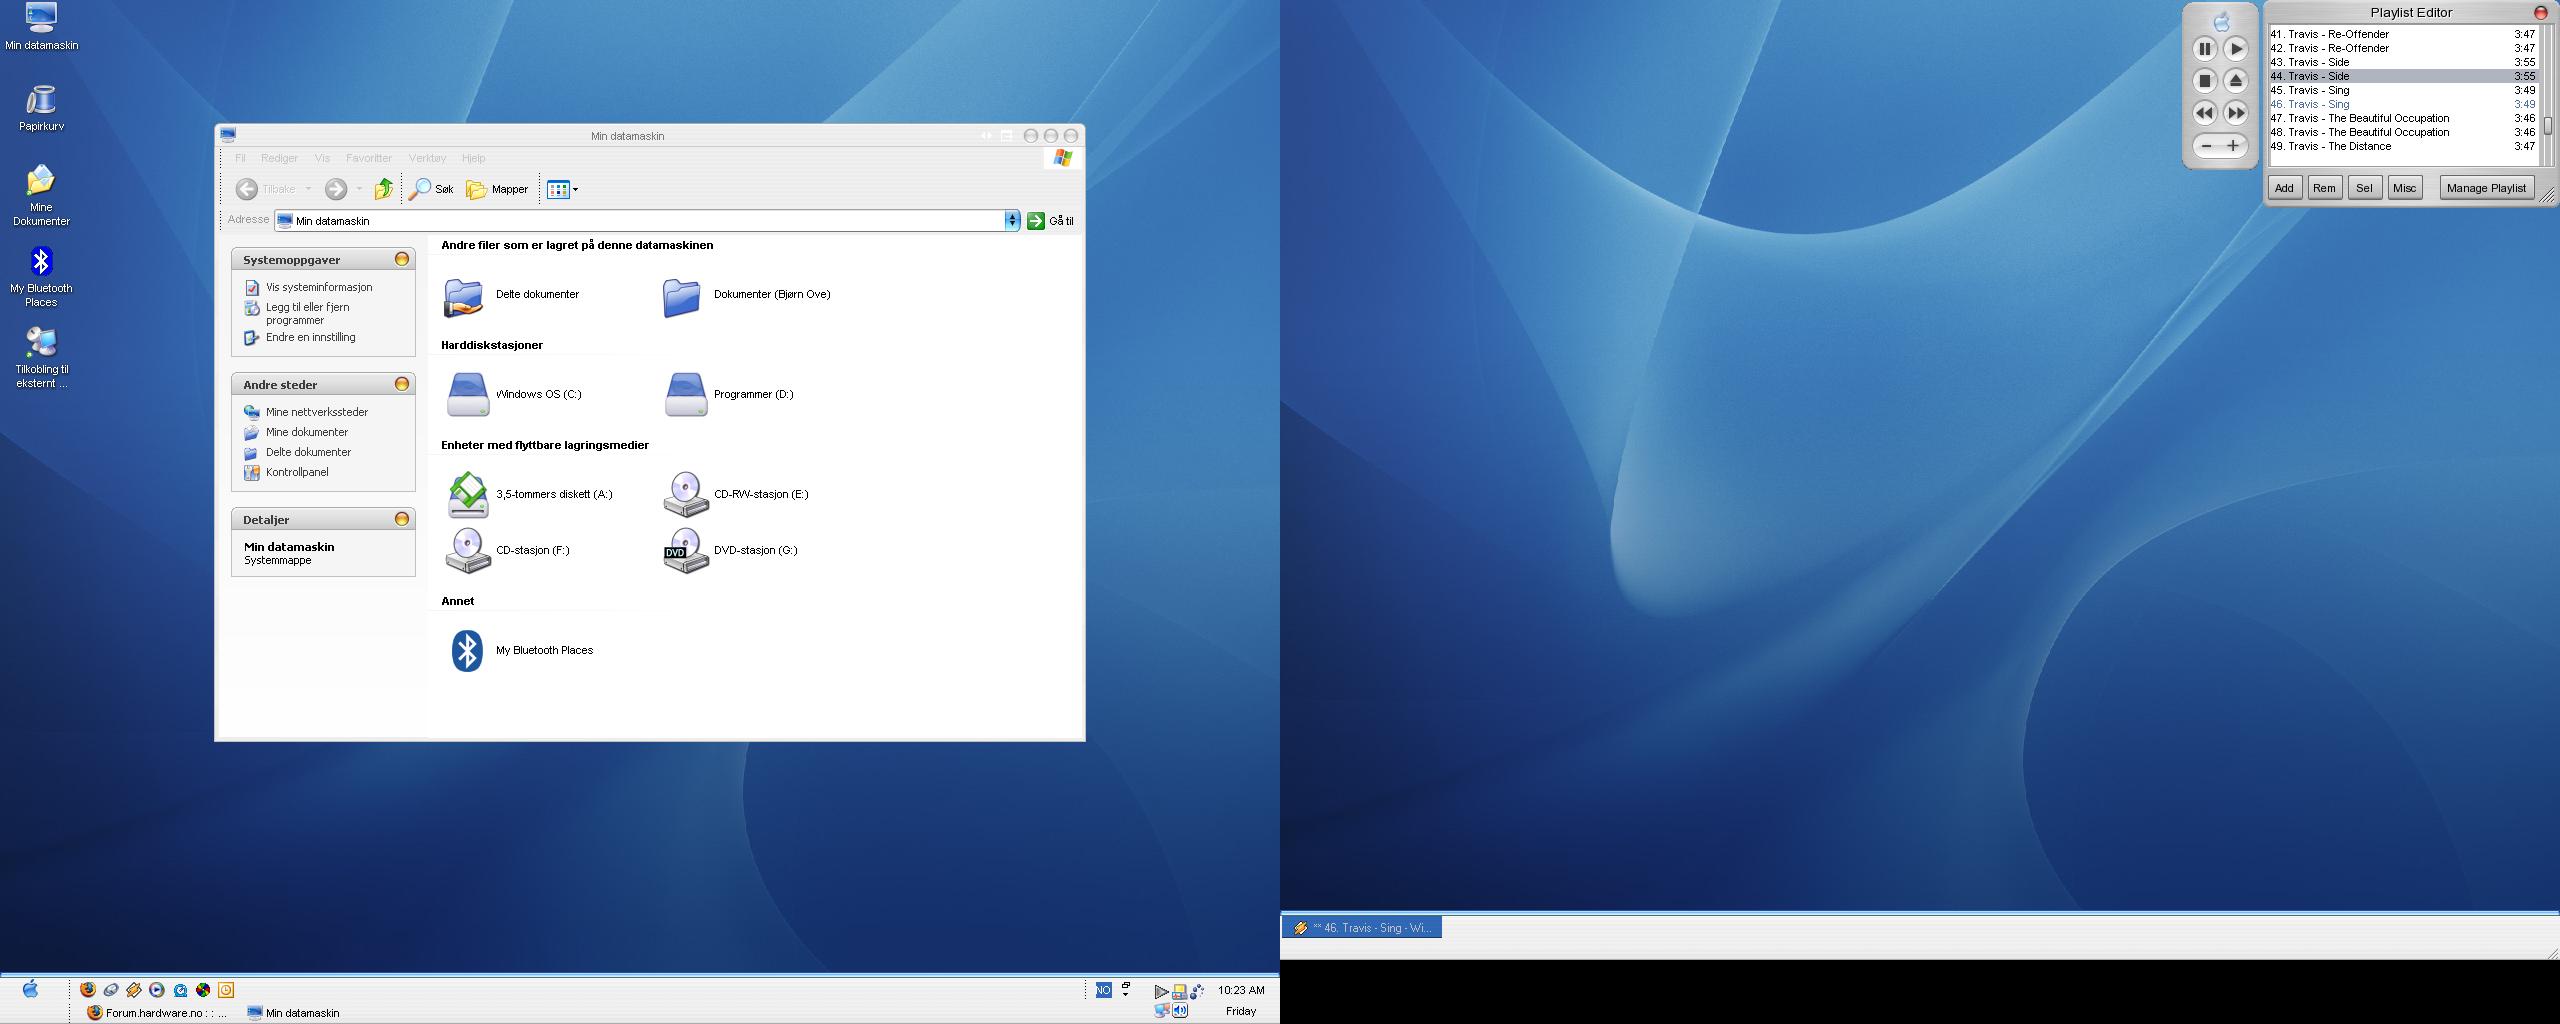Toggle the Mapper folders pane
The width and height of the screenshot is (2560, 1024).
[497, 189]
